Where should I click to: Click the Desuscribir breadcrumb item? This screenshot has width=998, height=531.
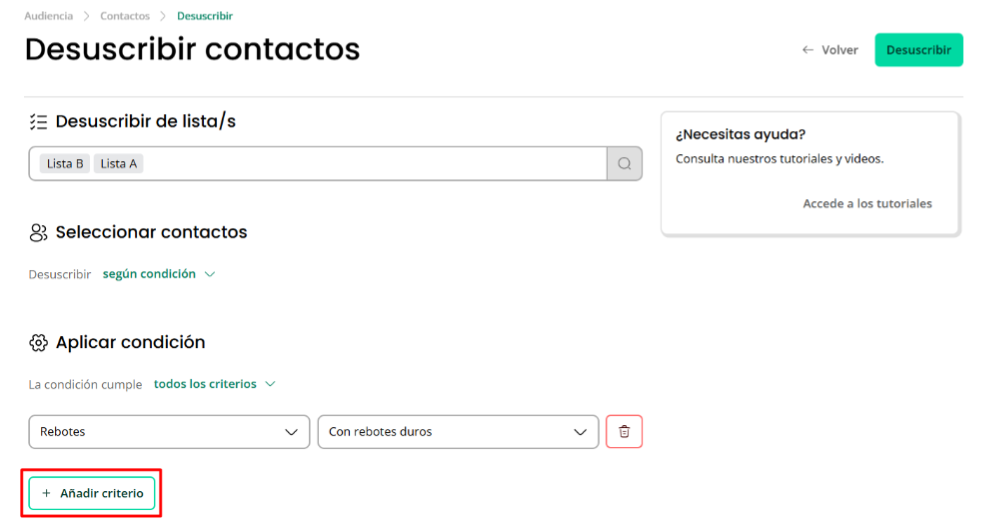coord(205,16)
